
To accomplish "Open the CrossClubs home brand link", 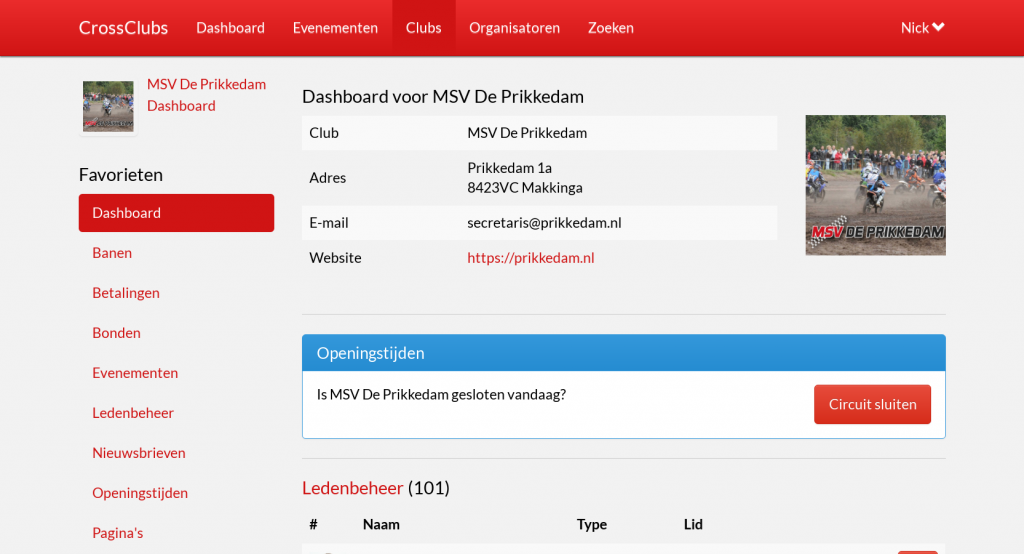I will tap(123, 28).
